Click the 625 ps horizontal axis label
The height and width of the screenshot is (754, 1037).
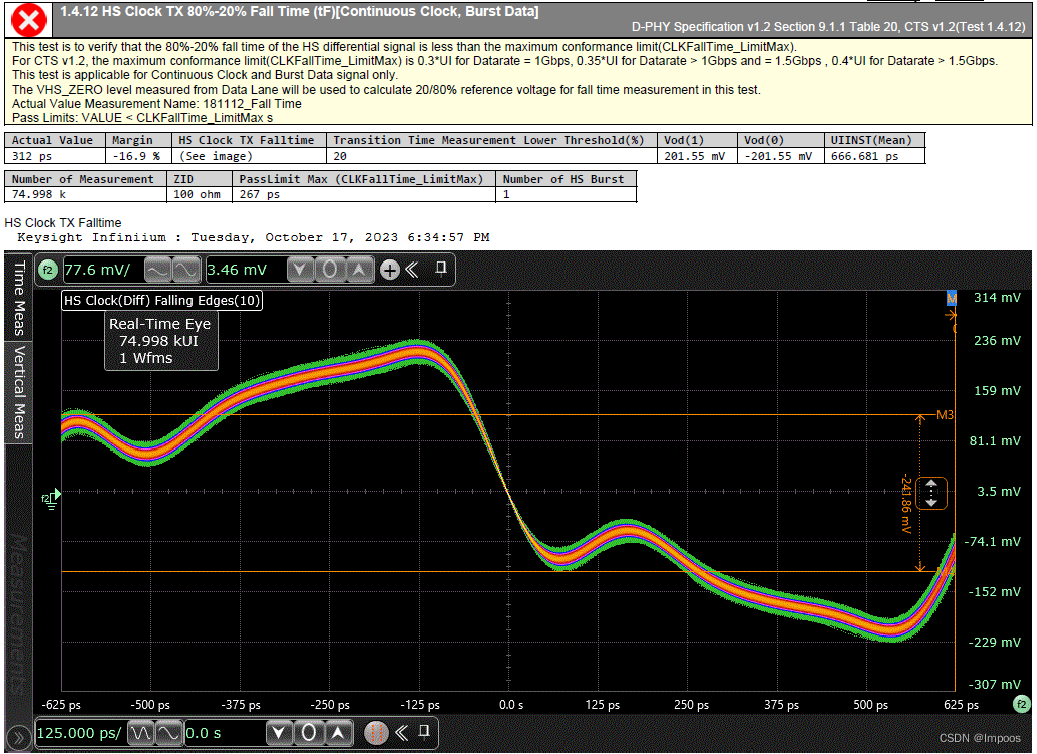coord(961,705)
